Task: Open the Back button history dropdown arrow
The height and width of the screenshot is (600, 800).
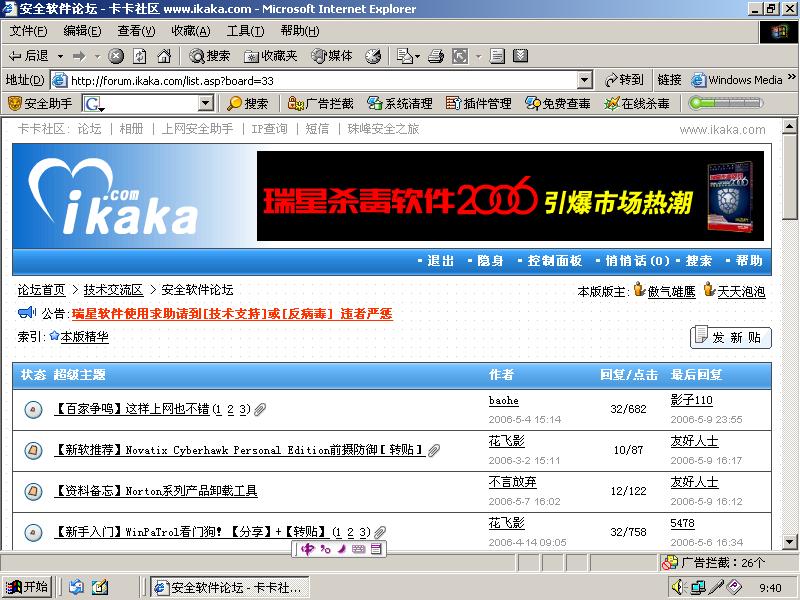Action: [x=60, y=56]
